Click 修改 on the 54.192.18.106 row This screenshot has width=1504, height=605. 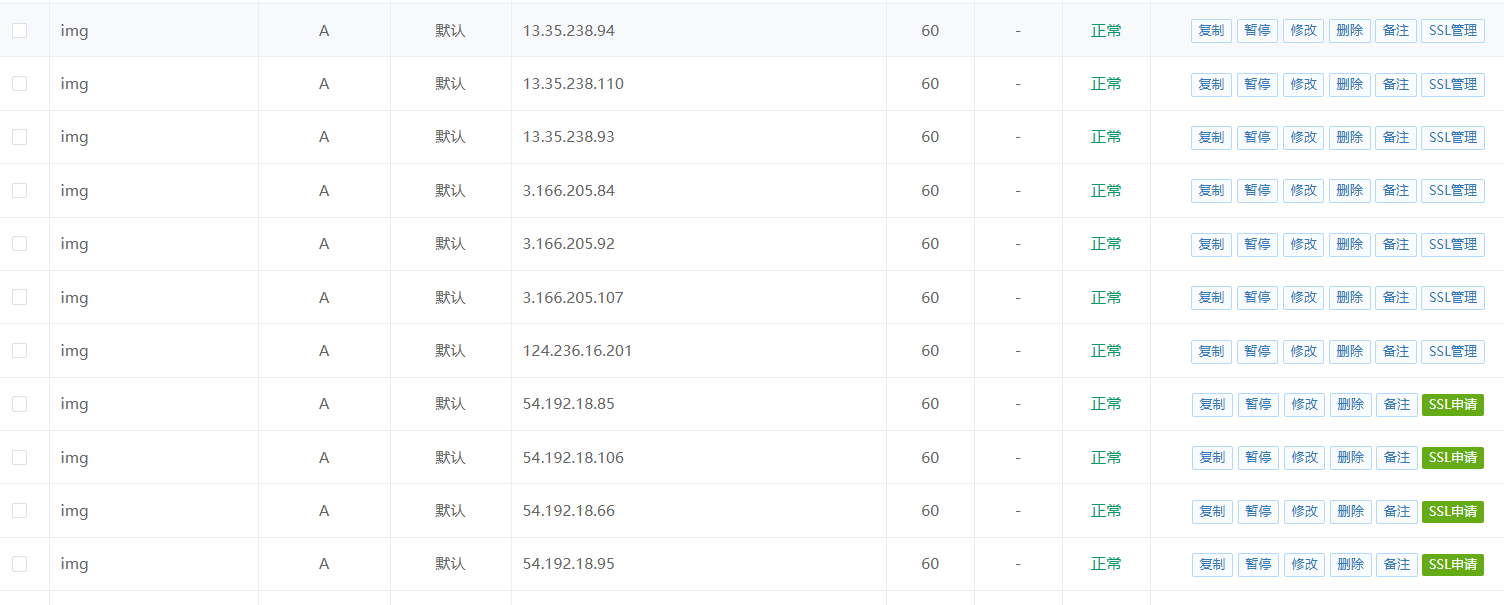(x=1304, y=458)
